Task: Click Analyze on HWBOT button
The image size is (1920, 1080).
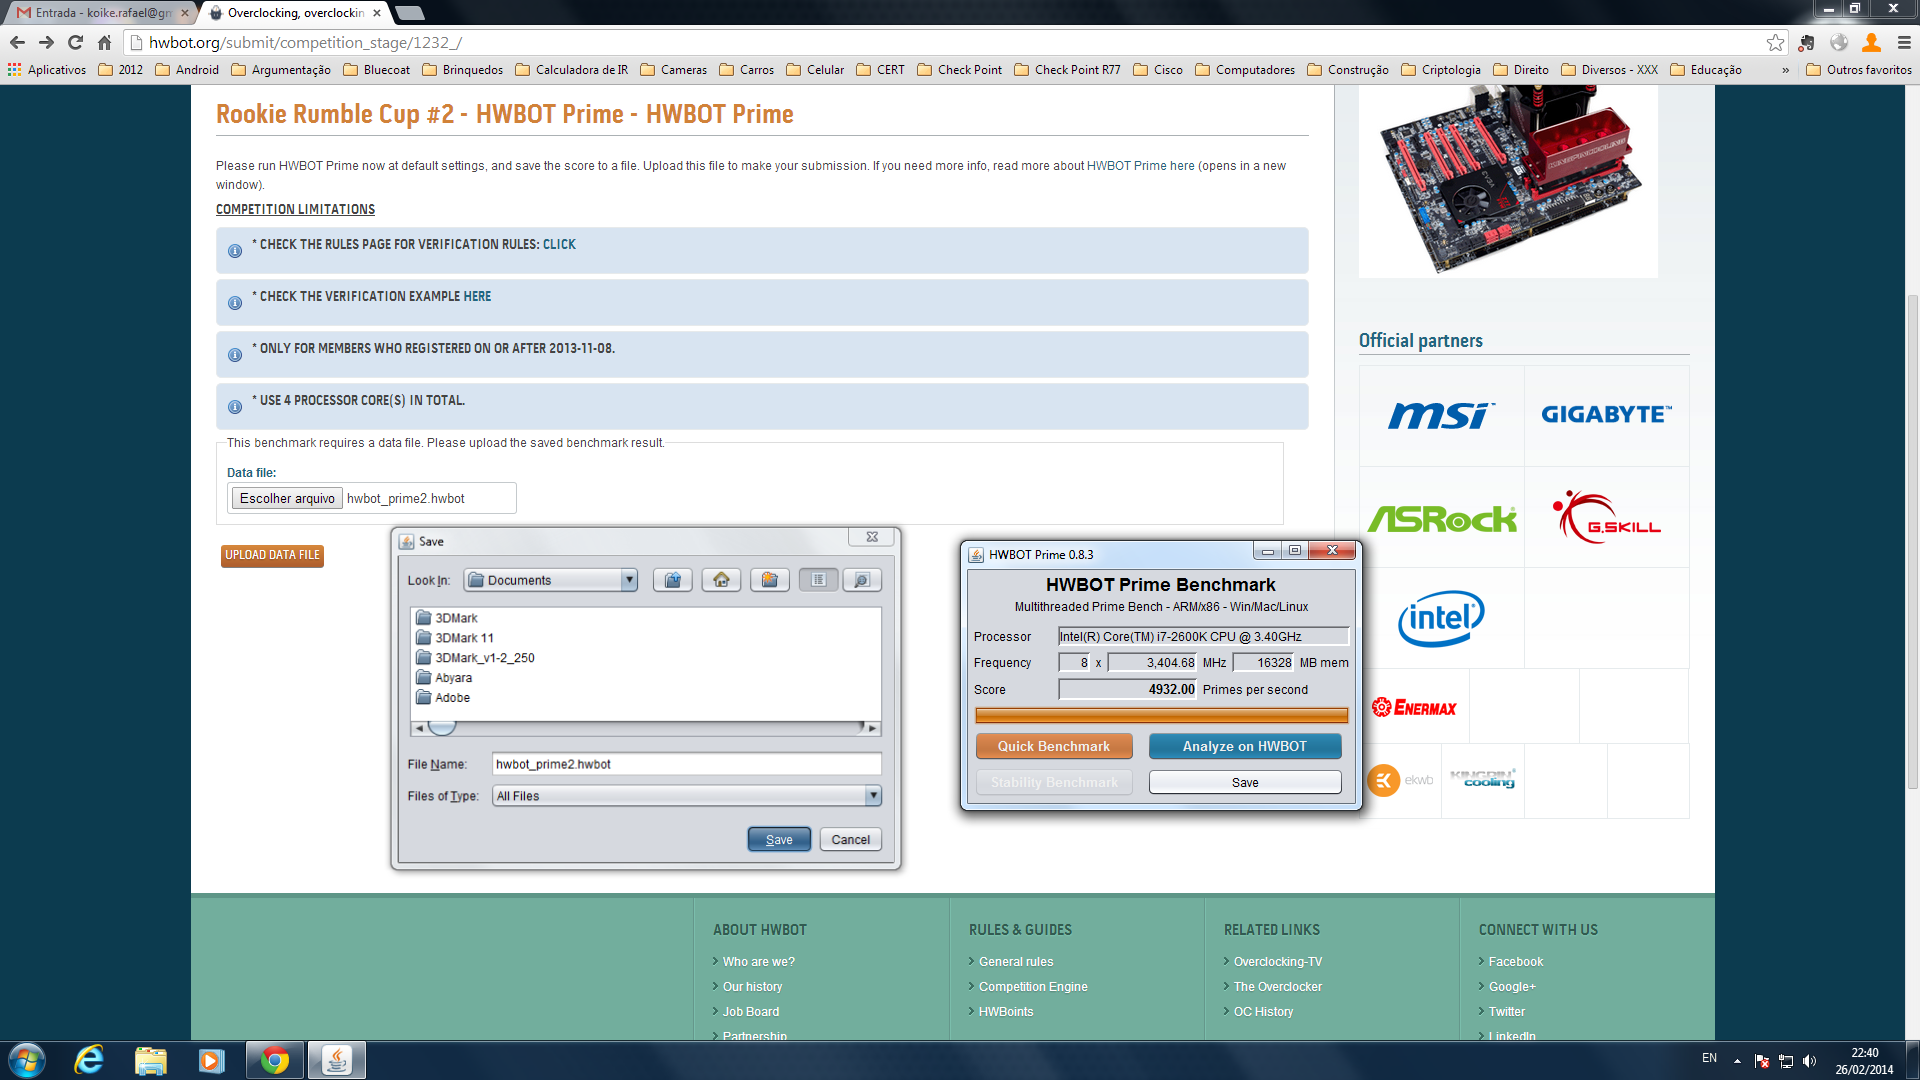Action: pos(1244,746)
